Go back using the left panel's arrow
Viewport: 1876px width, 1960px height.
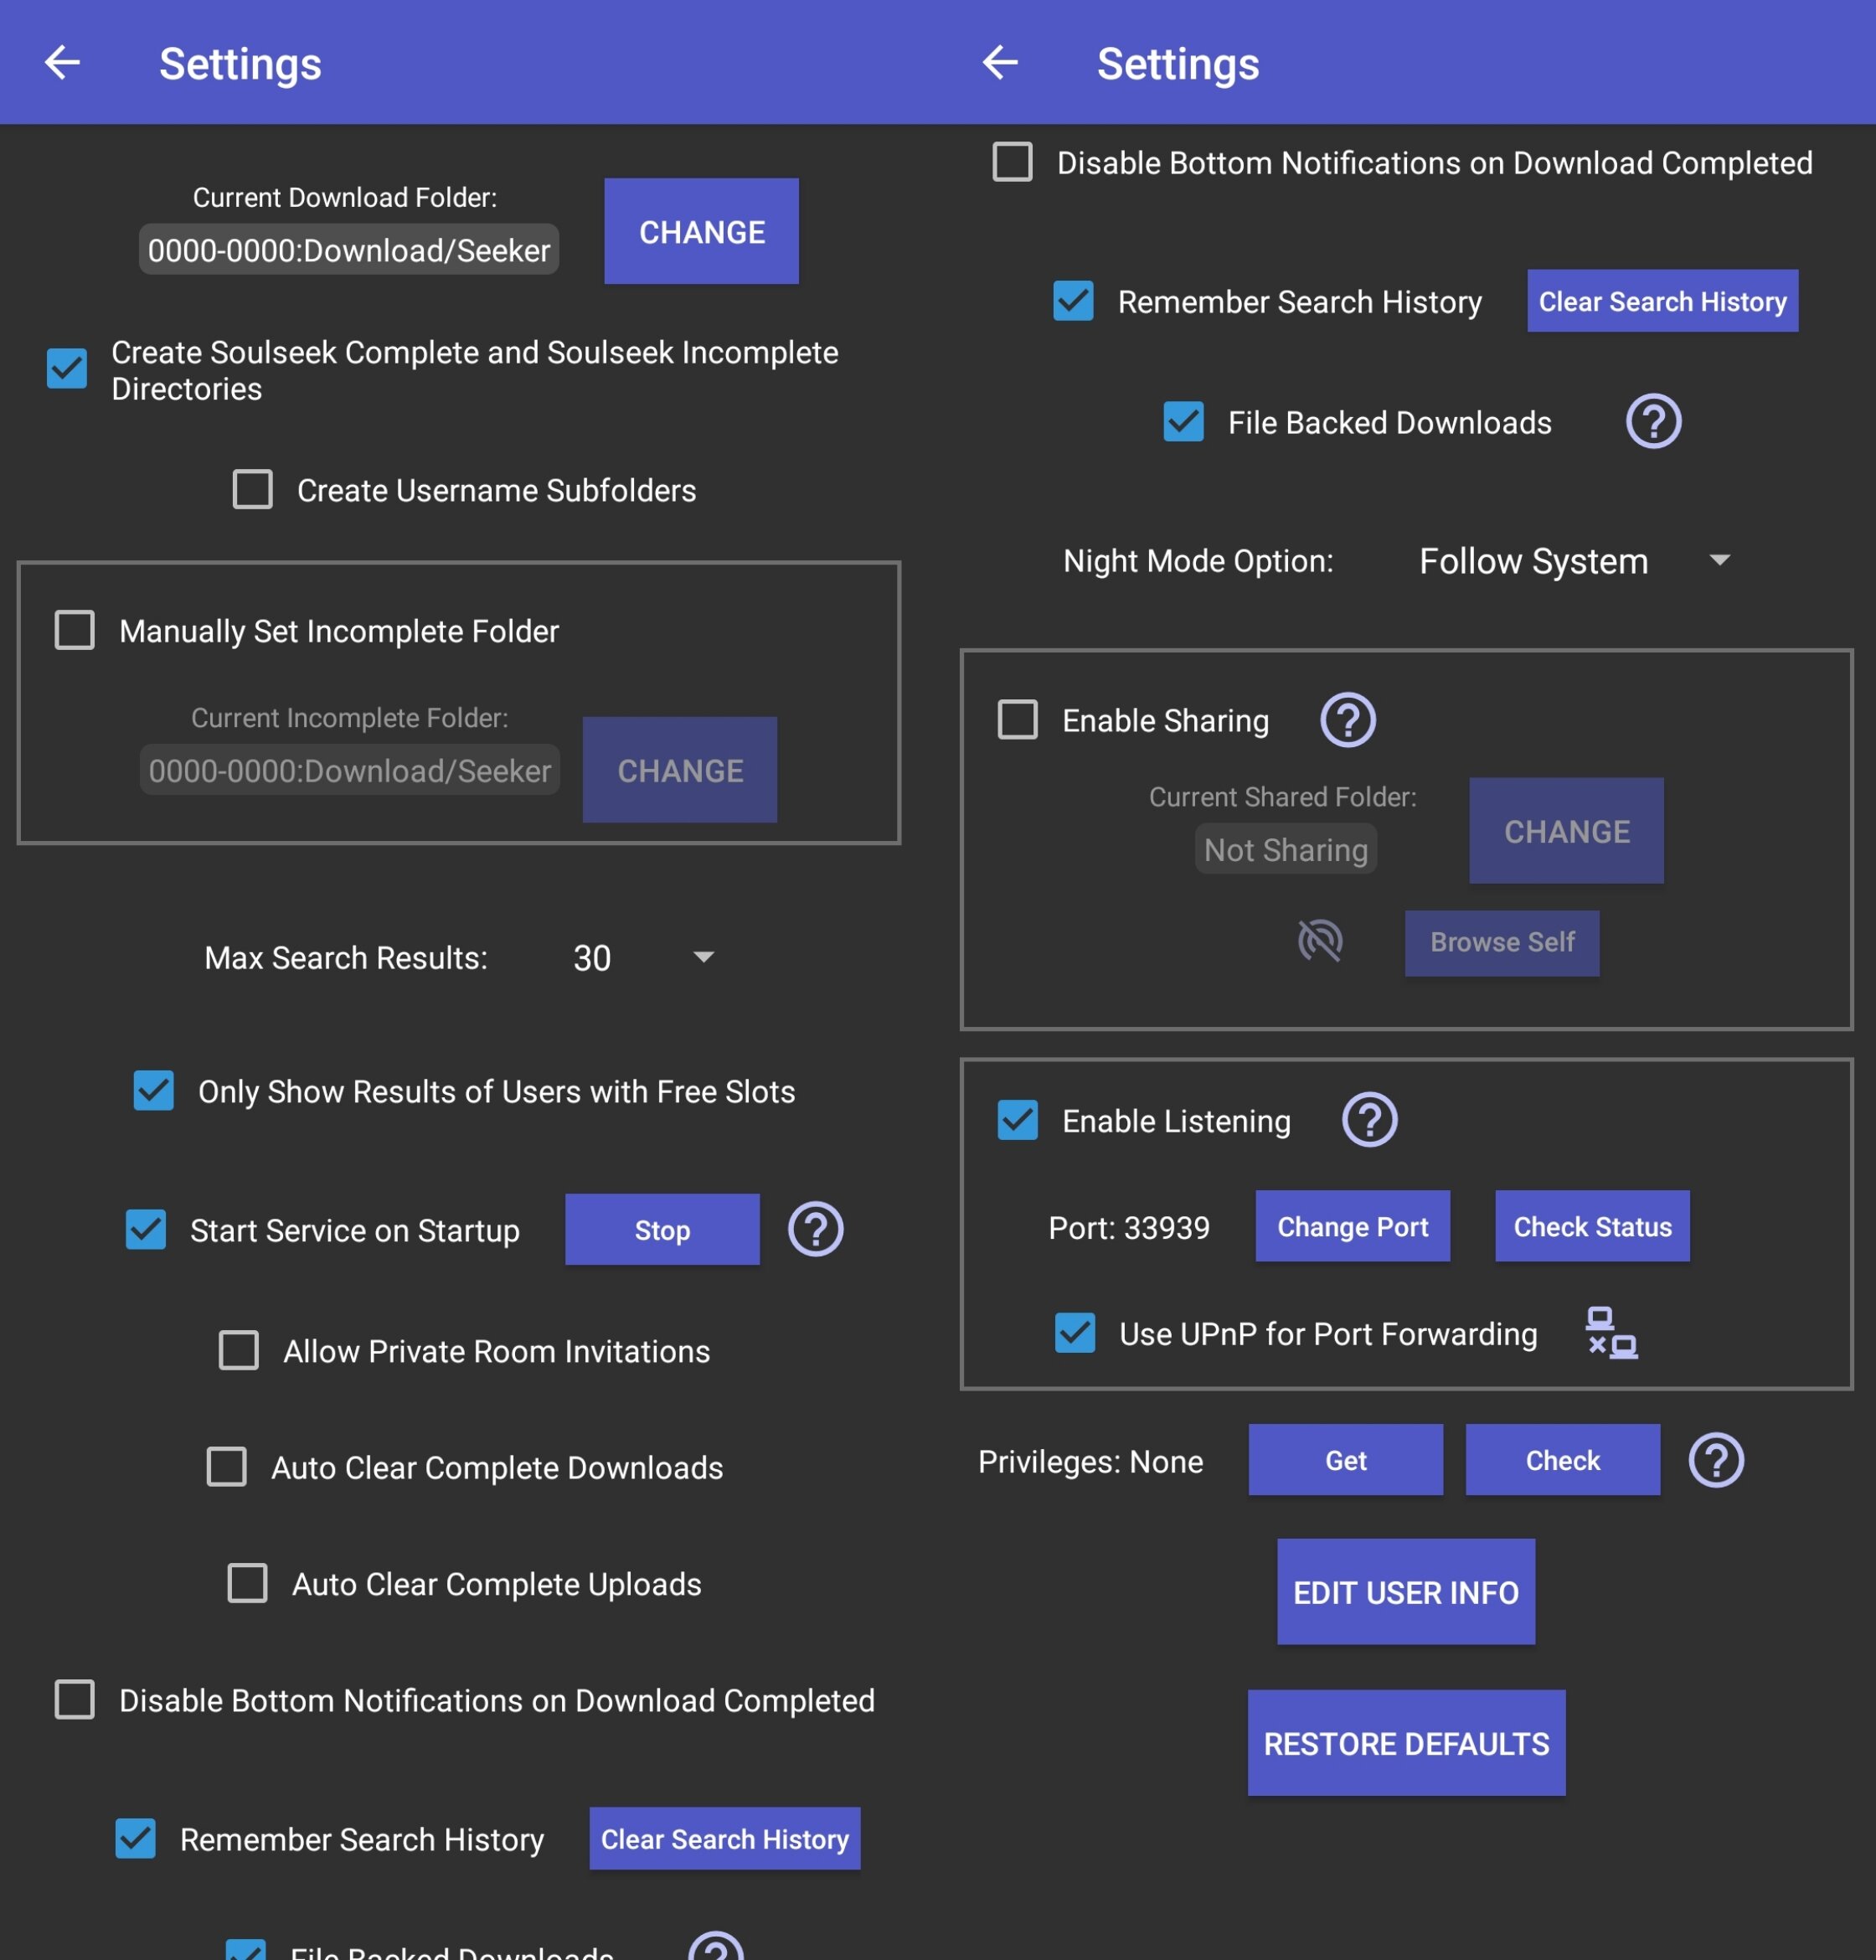coord(62,62)
